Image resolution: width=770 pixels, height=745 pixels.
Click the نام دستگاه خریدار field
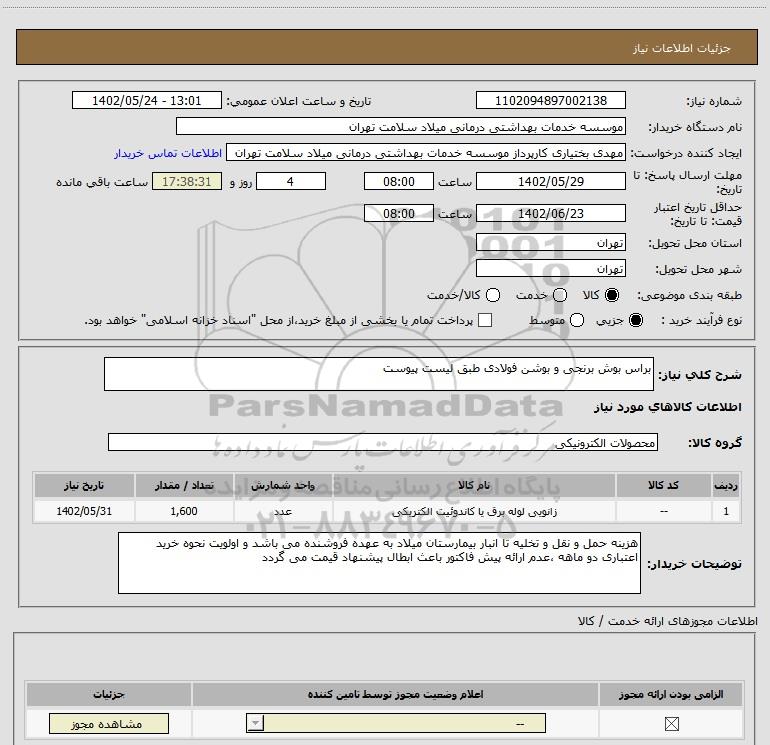click(x=401, y=127)
